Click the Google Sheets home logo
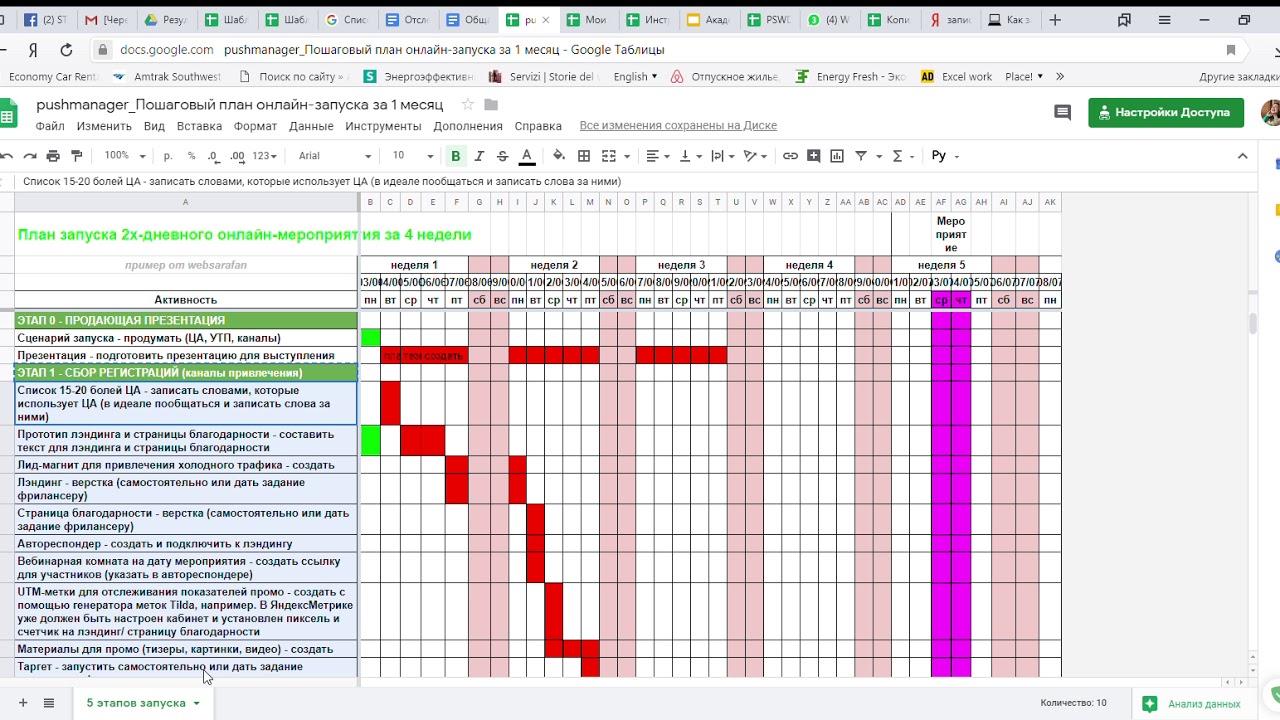1280x720 pixels. (x=8, y=113)
